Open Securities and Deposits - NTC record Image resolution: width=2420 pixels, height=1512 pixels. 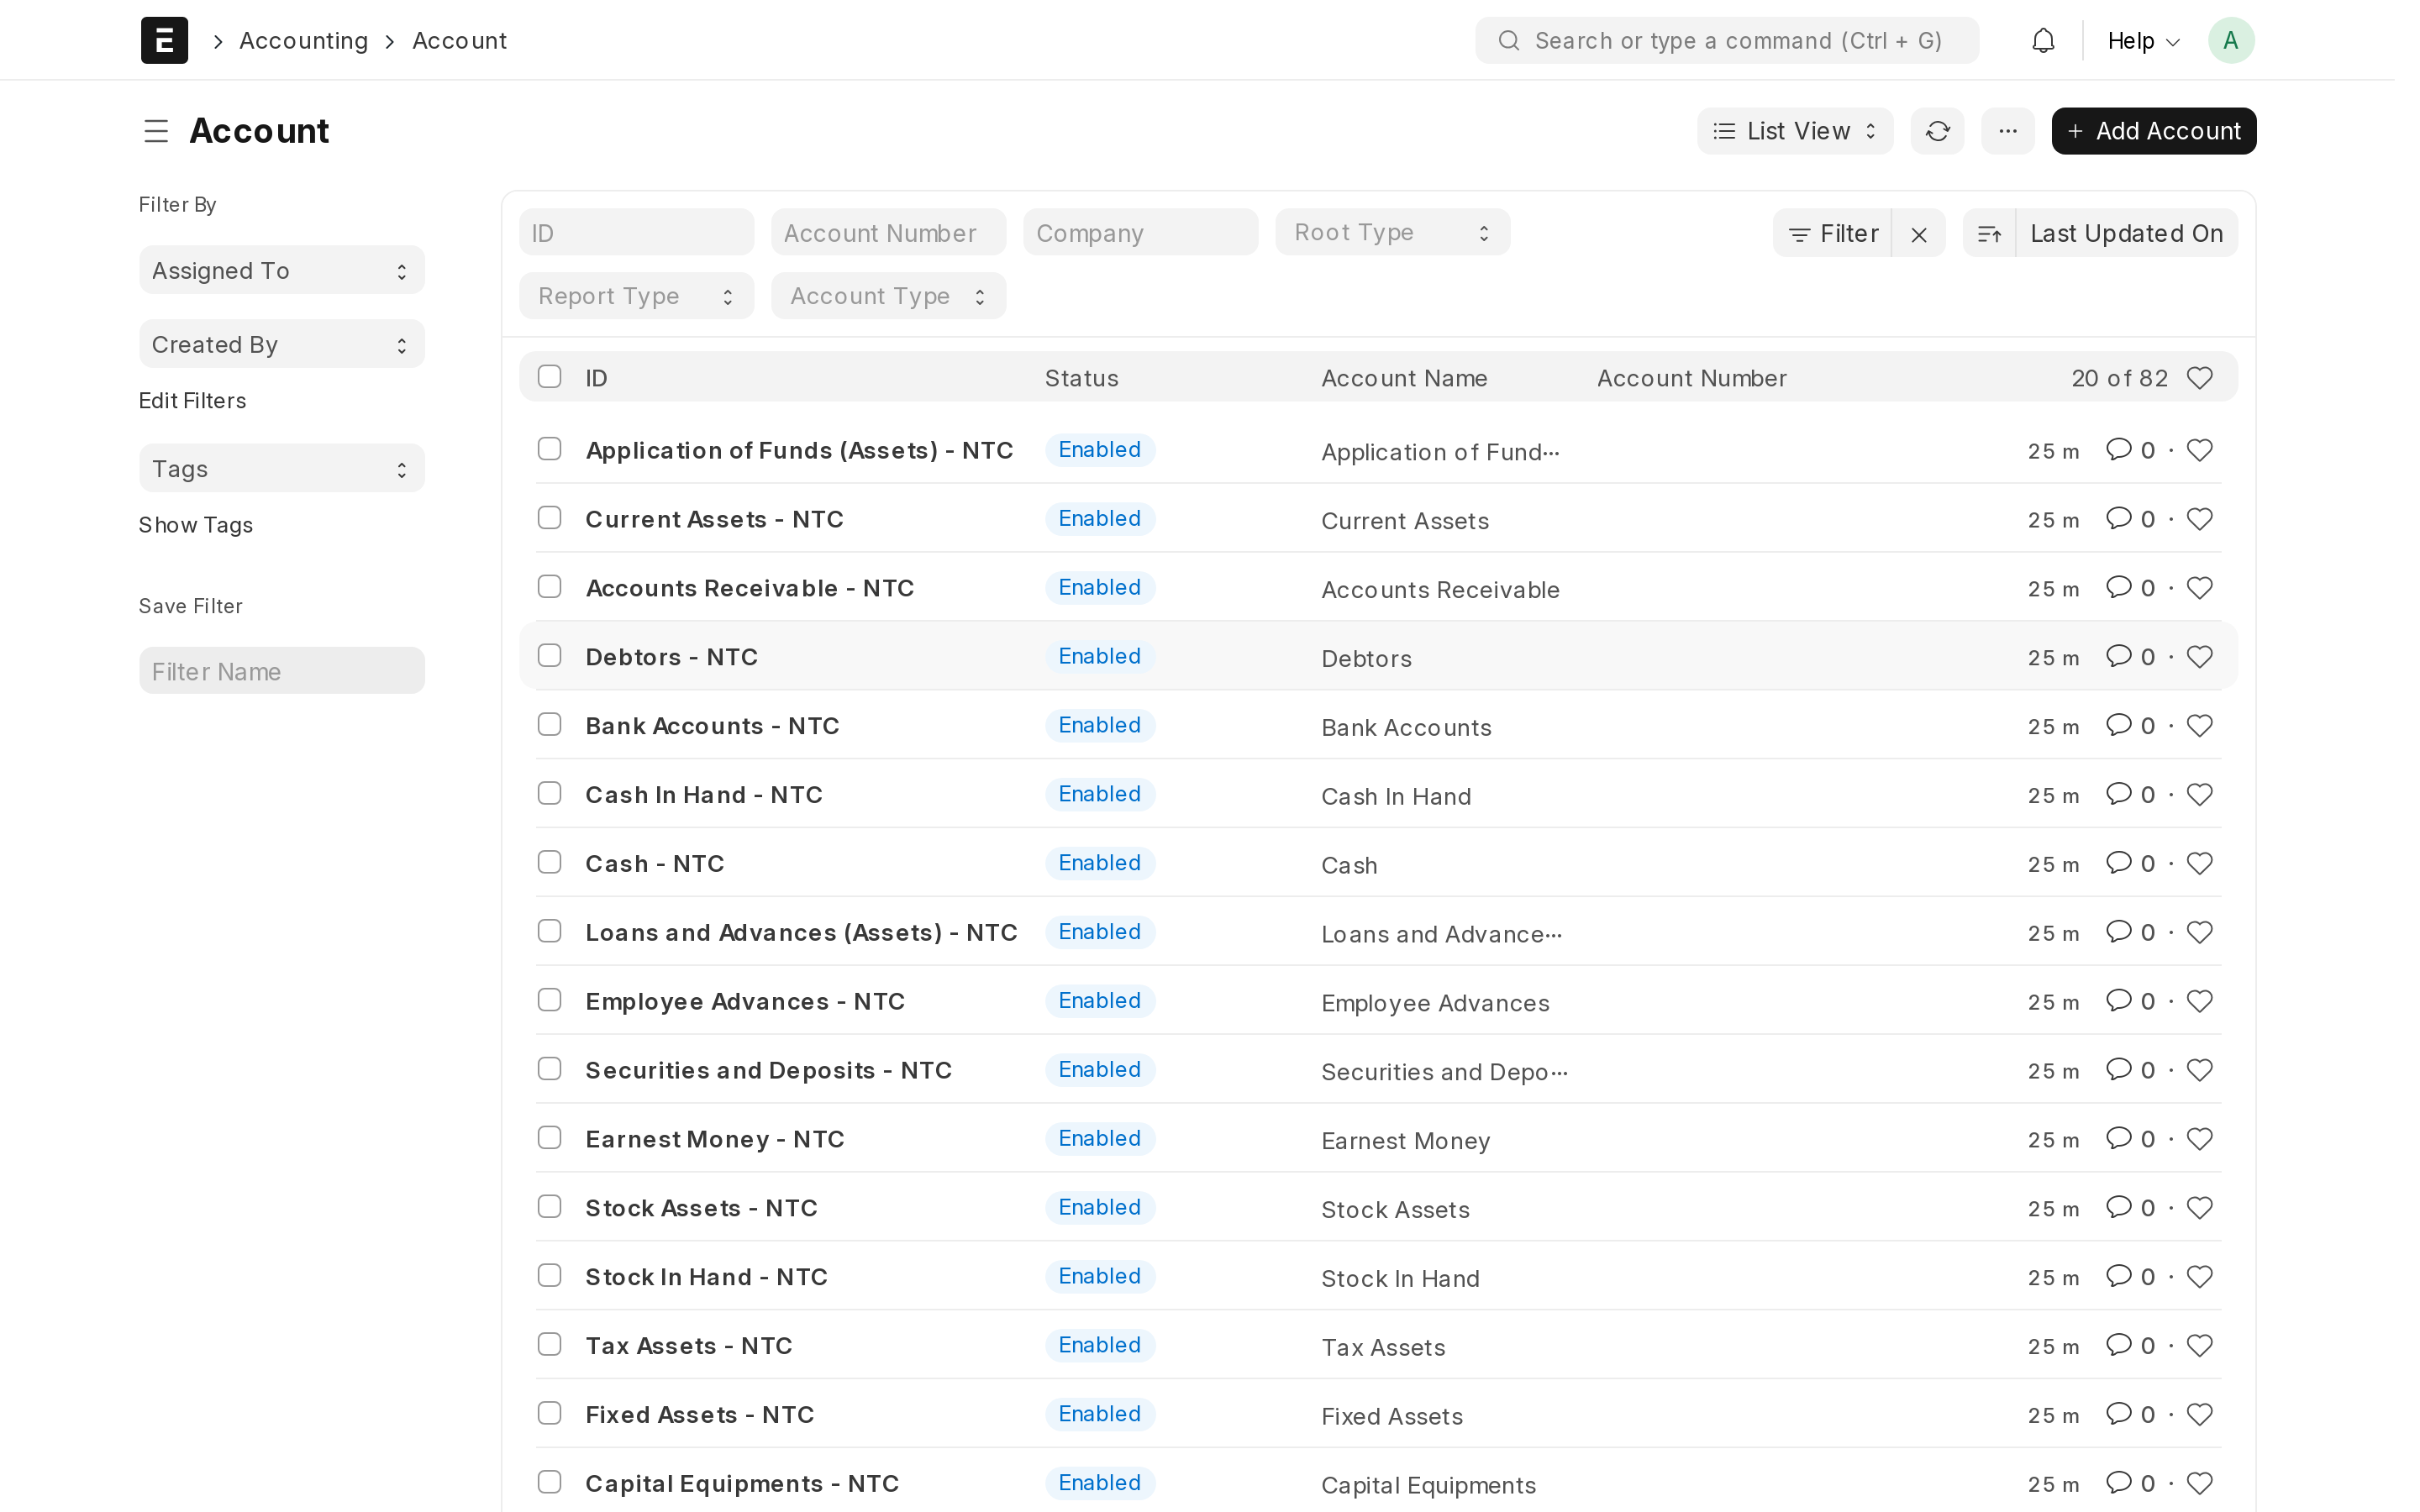(768, 1070)
